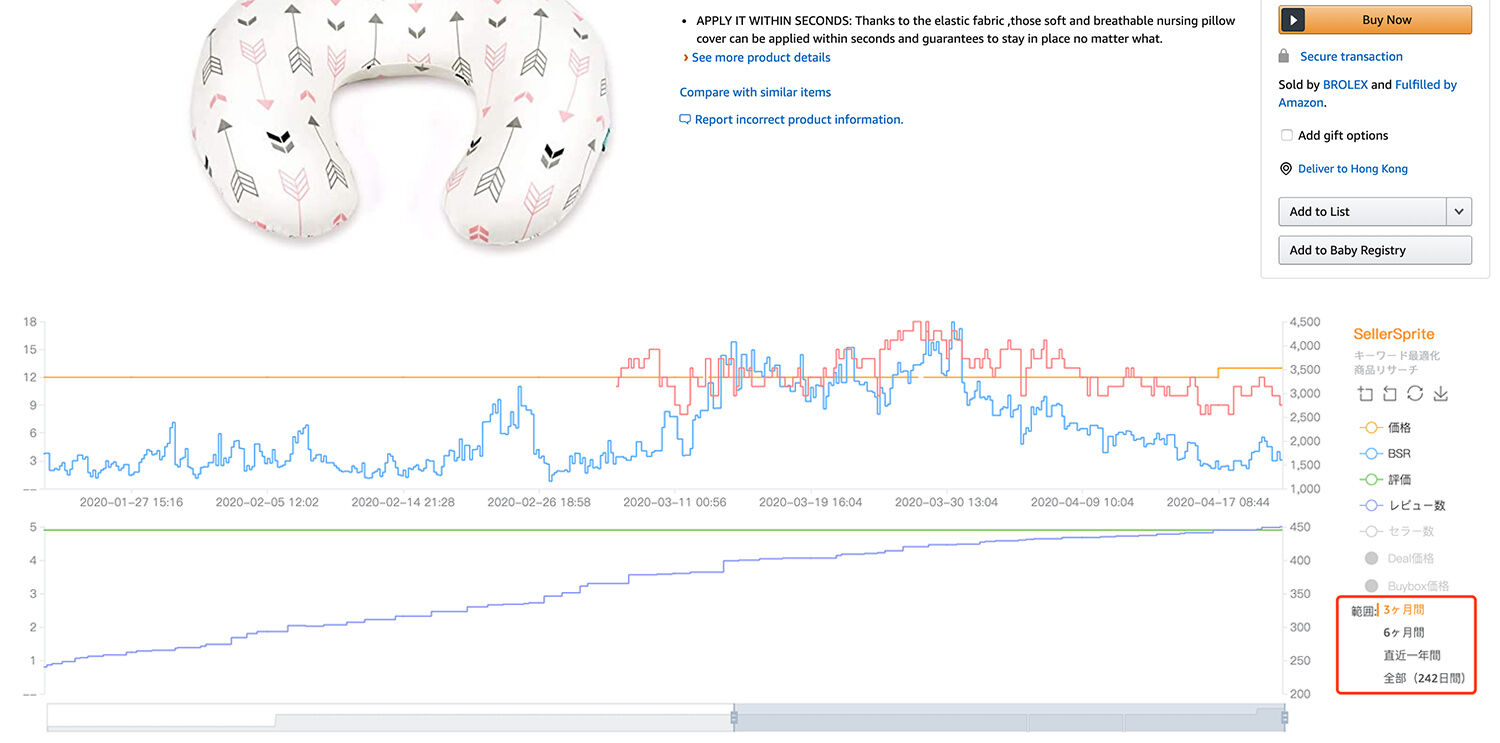
Task: Select the 3ヶ月間 range option
Action: (1404, 609)
